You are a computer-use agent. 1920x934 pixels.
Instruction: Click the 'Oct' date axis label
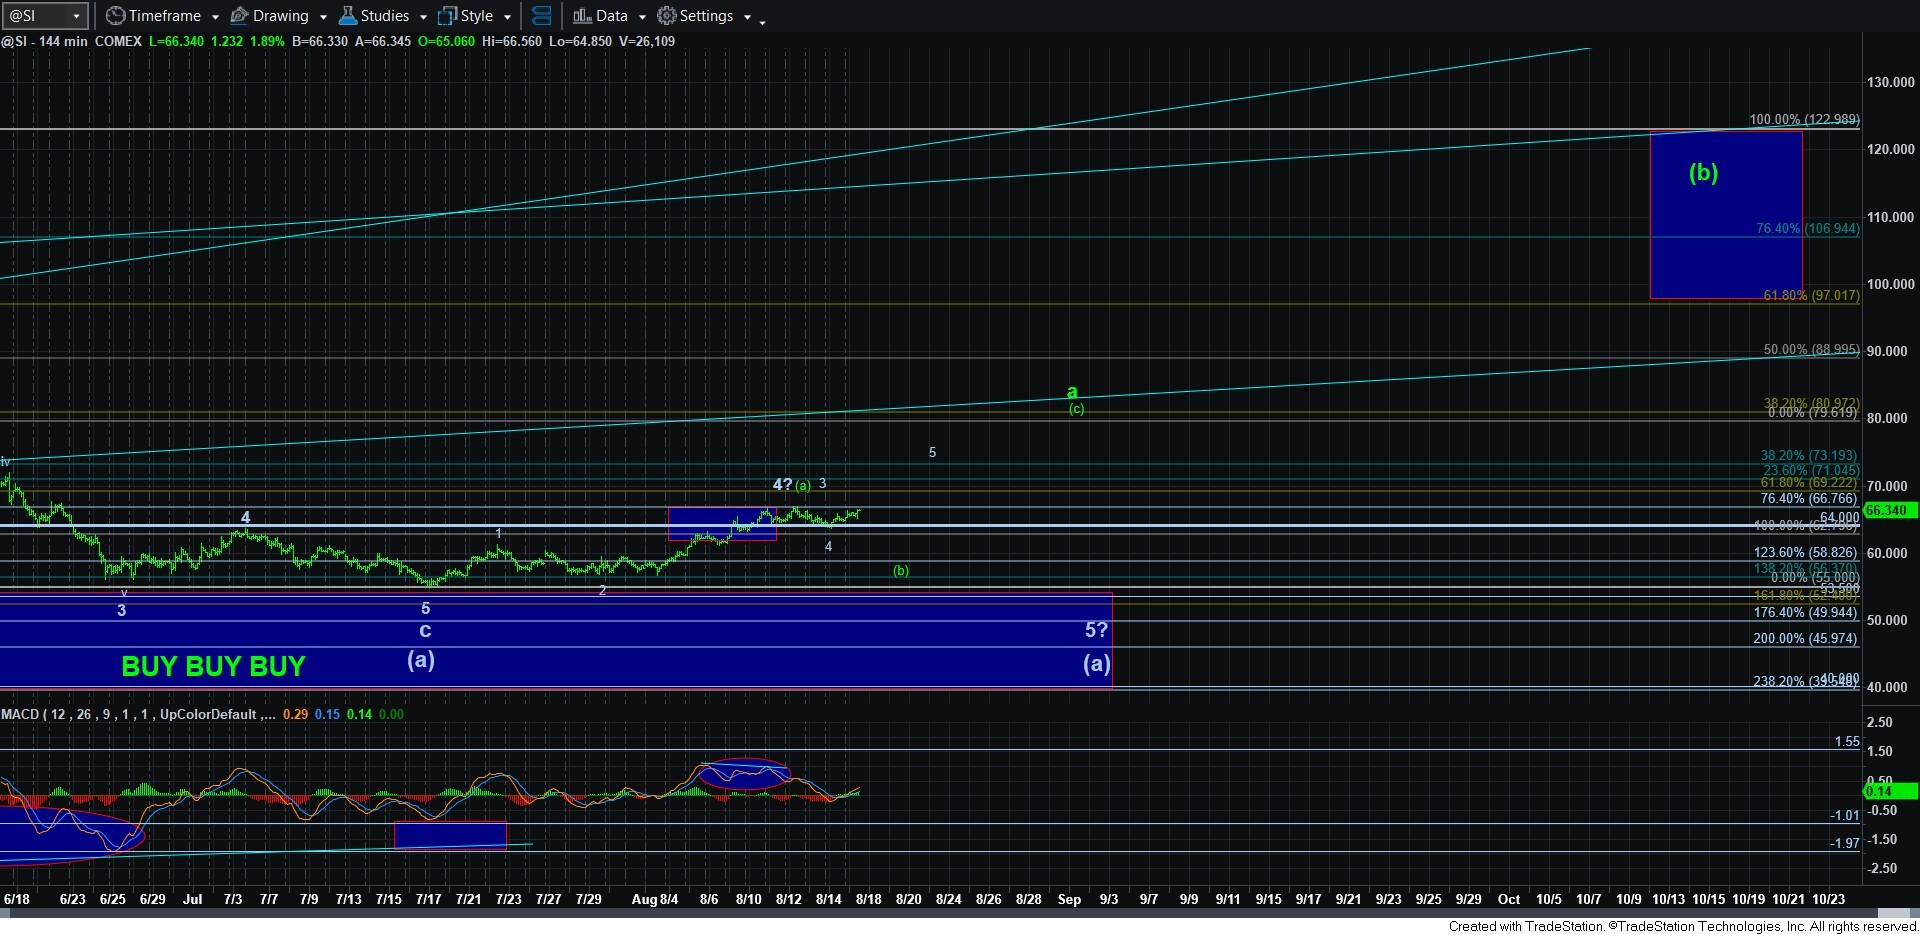coord(1509,899)
